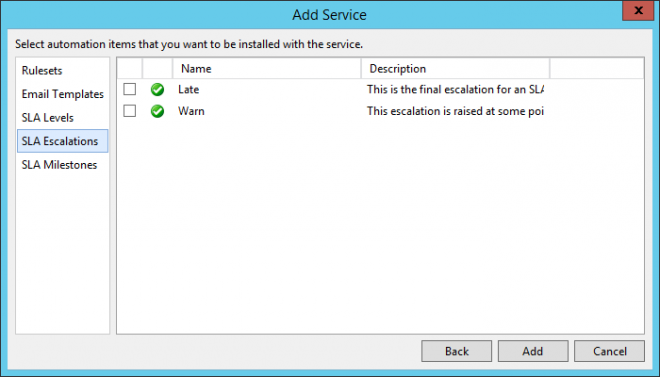The image size is (660, 377).
Task: Select the SLA Escalations item
Action: pyautogui.click(x=62, y=141)
